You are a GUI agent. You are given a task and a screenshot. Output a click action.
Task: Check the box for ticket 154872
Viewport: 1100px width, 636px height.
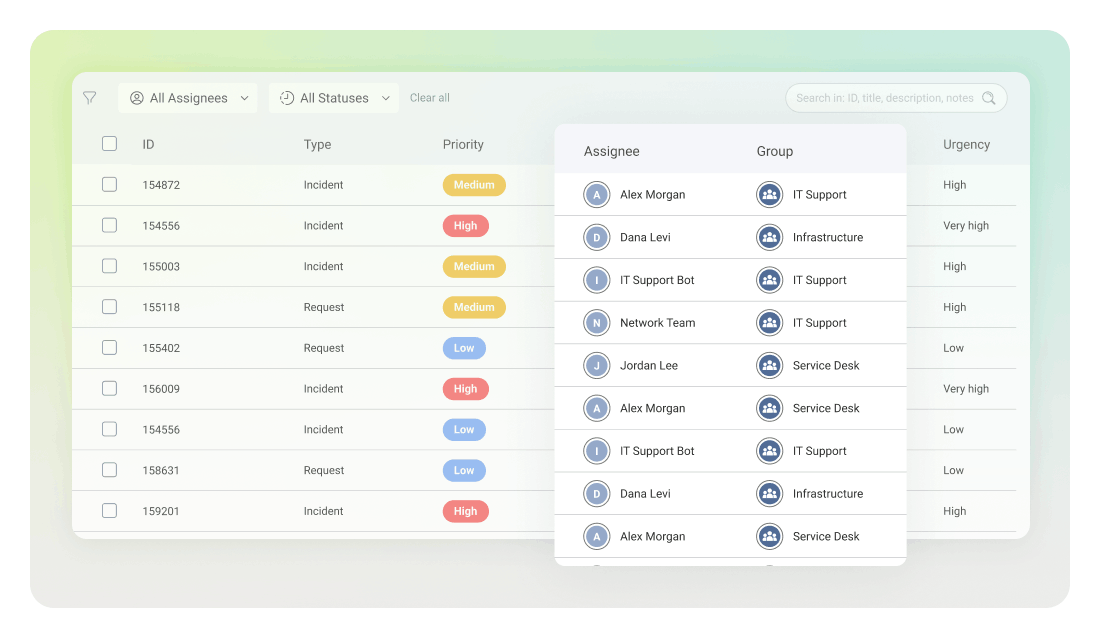coord(110,185)
